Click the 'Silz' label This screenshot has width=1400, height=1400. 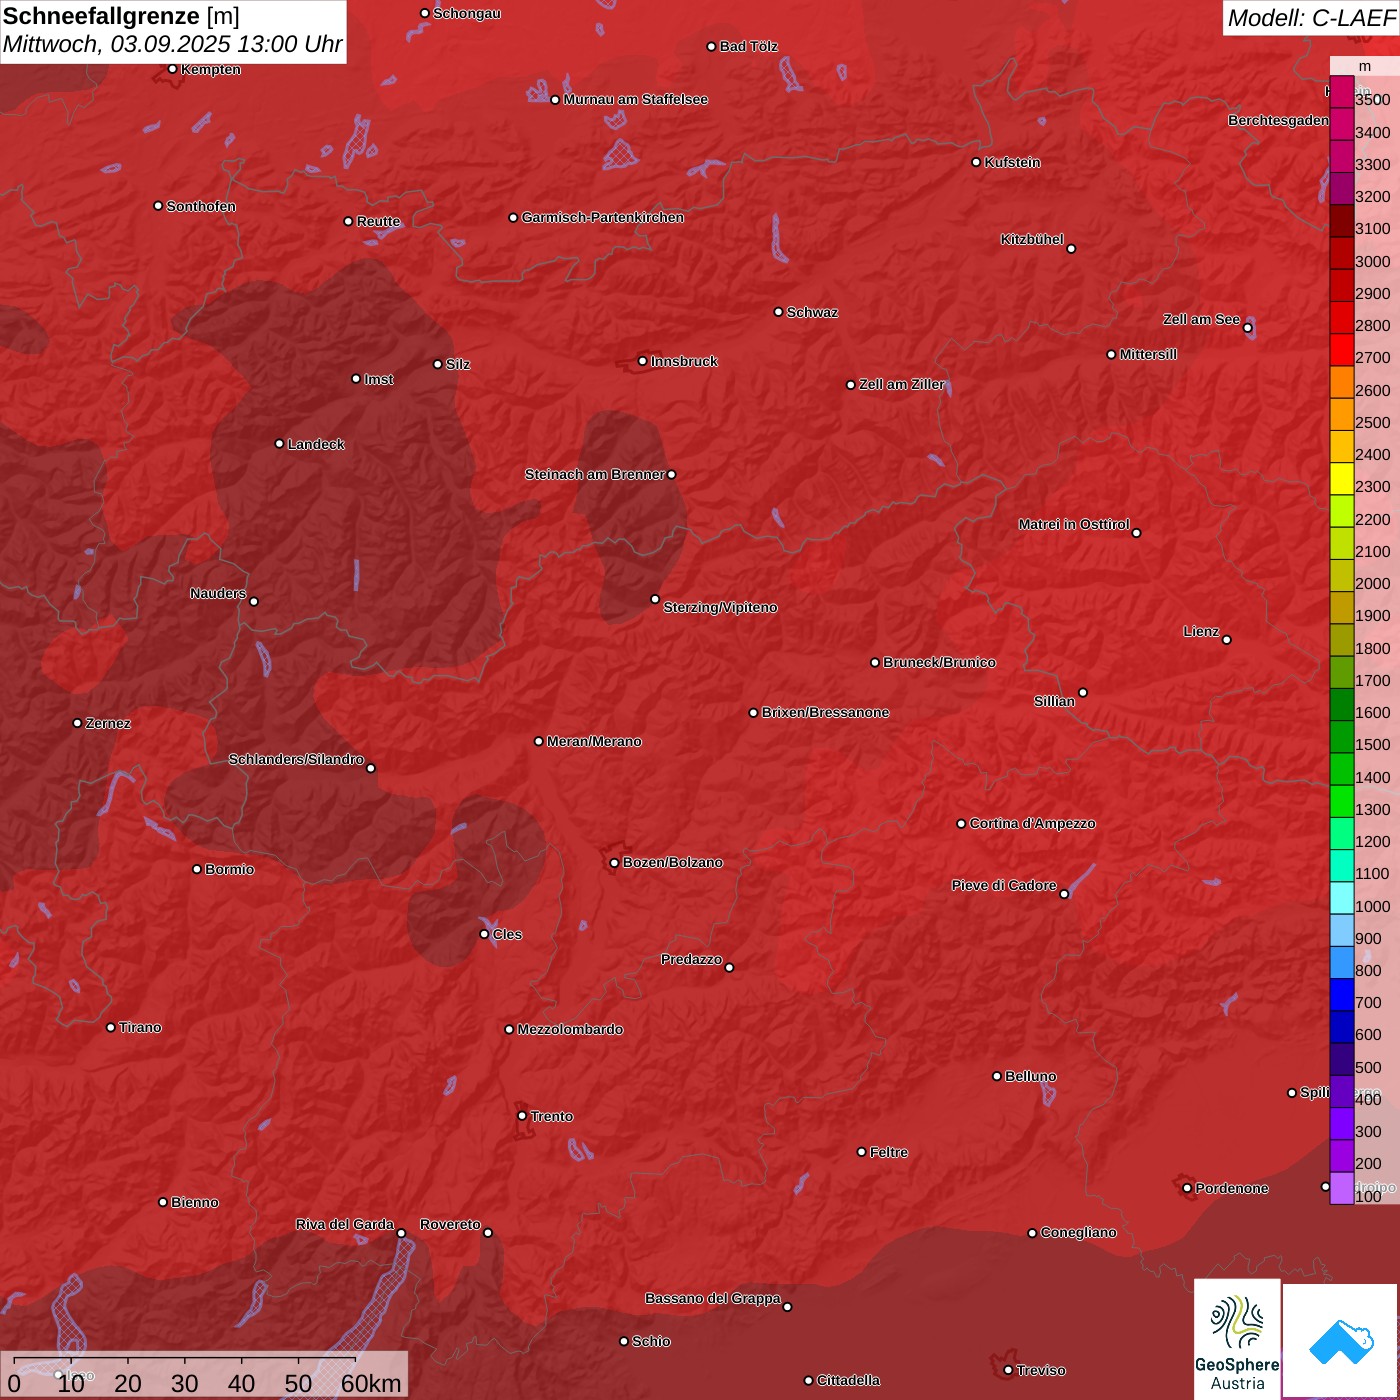458,364
